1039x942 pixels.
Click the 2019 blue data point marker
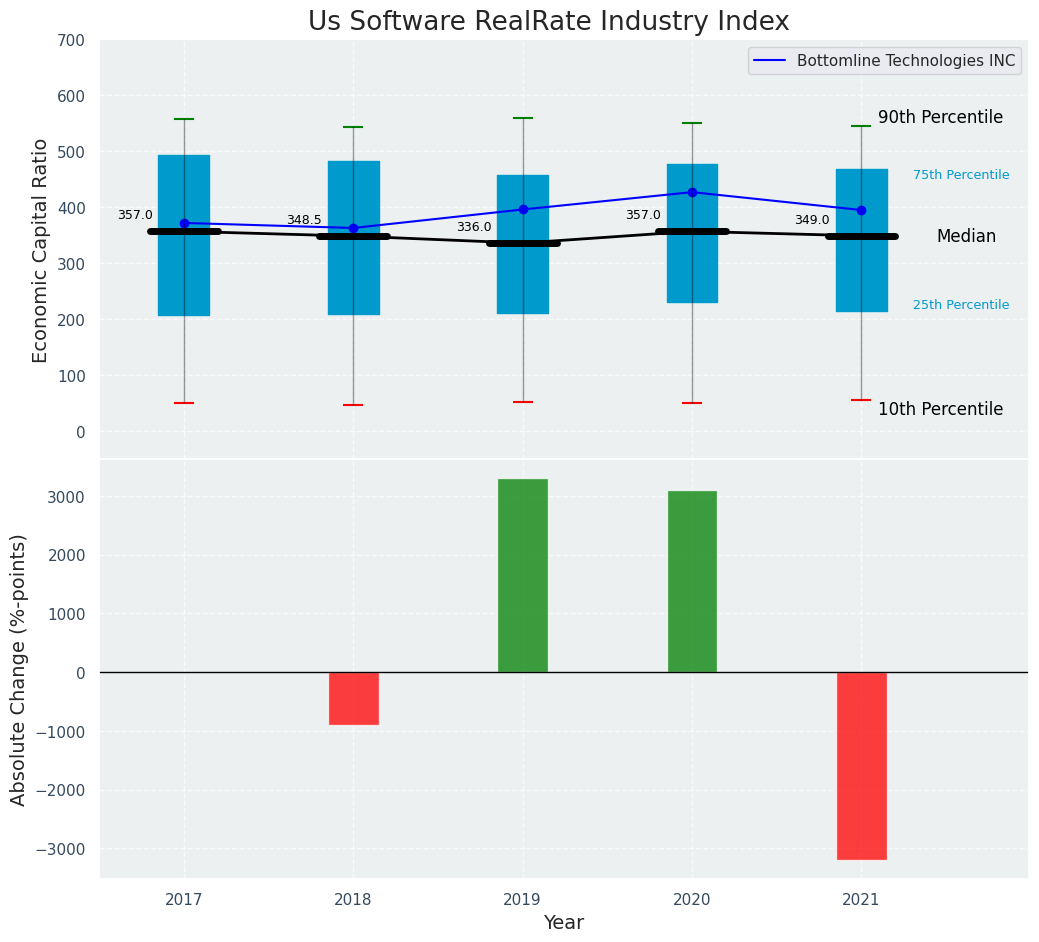pos(523,210)
